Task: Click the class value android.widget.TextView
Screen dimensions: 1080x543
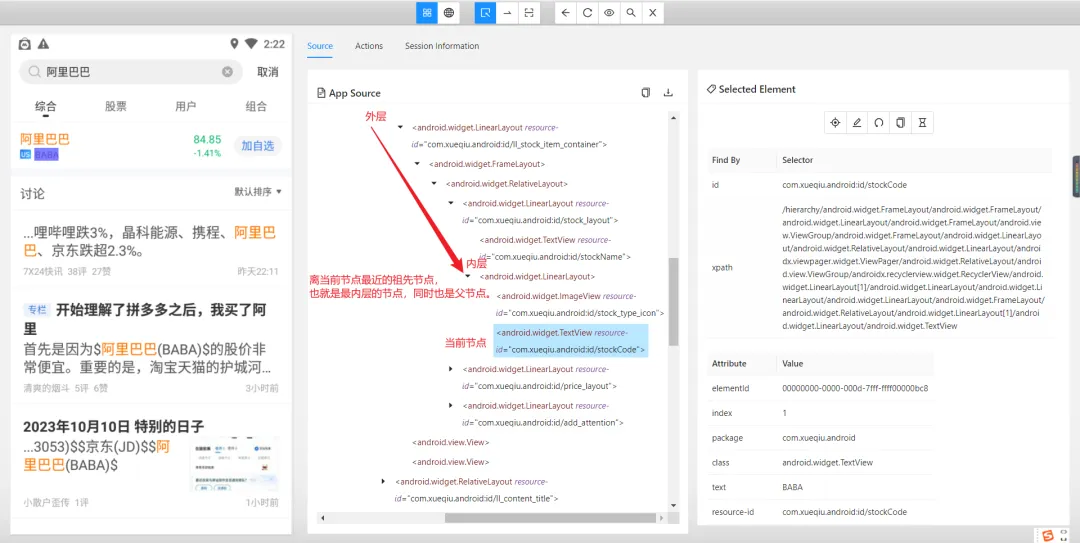Action: pos(827,462)
